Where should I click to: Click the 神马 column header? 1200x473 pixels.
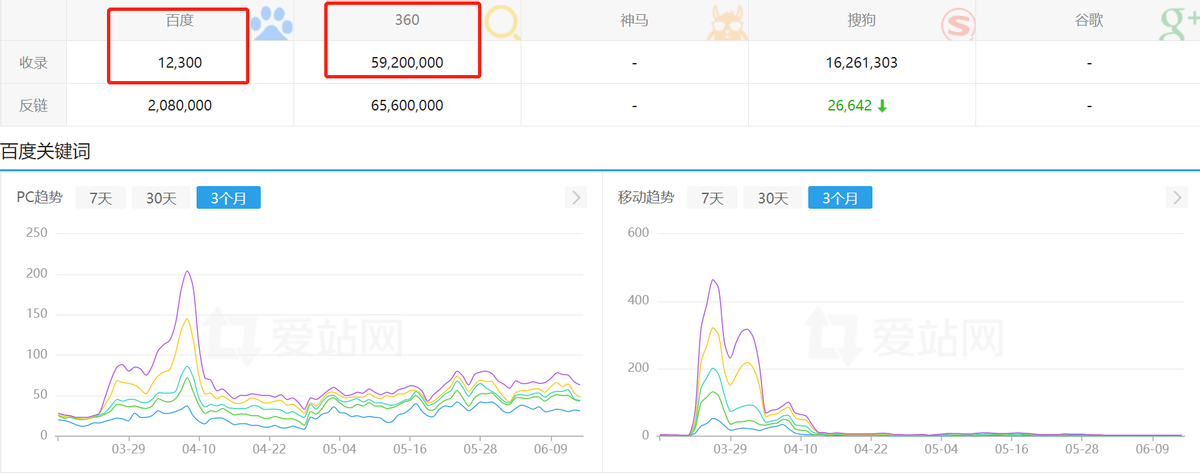(x=634, y=20)
